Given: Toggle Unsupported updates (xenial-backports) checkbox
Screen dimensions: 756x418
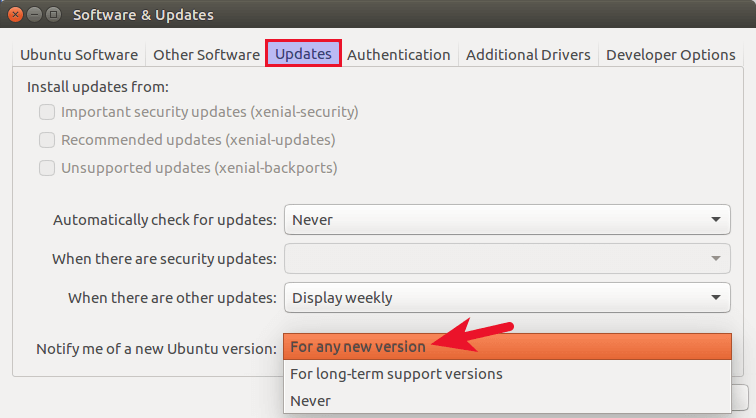Looking at the screenshot, I should click(47, 168).
